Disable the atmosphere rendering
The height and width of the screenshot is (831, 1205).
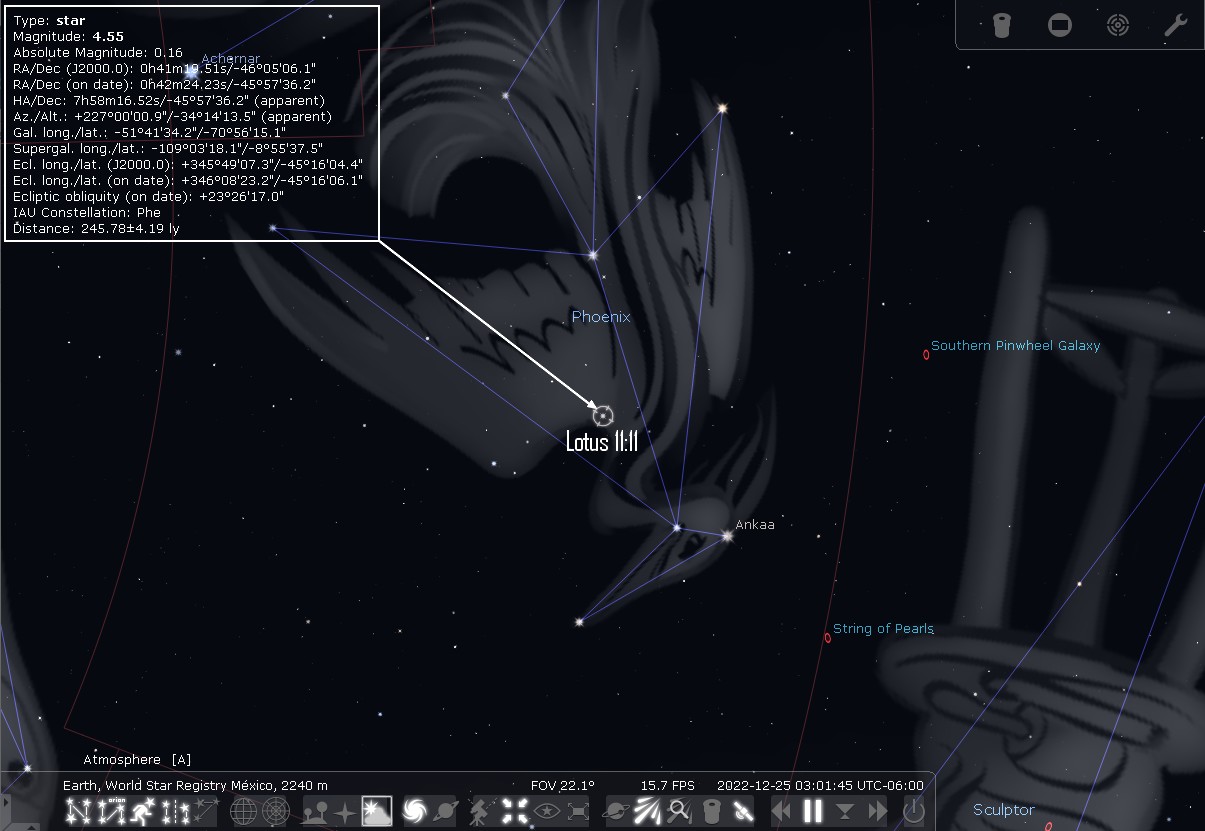pyautogui.click(x=377, y=811)
